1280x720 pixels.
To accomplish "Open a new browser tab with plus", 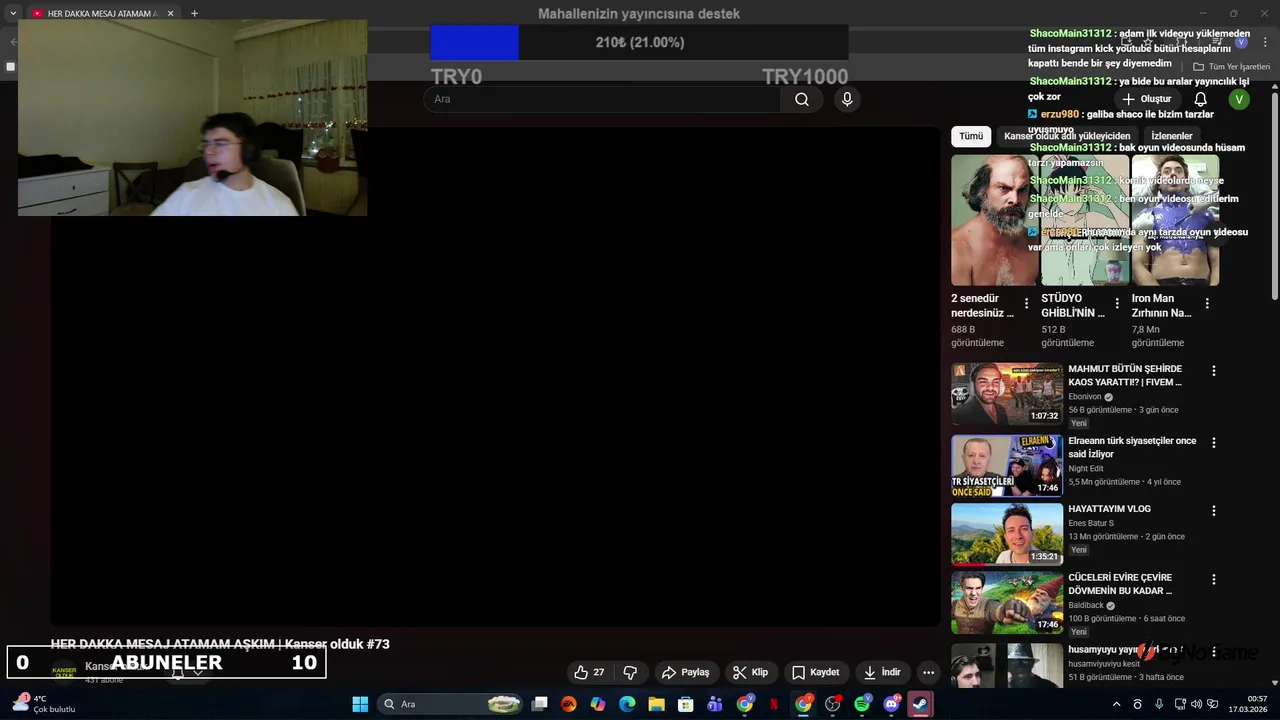I will pyautogui.click(x=194, y=13).
